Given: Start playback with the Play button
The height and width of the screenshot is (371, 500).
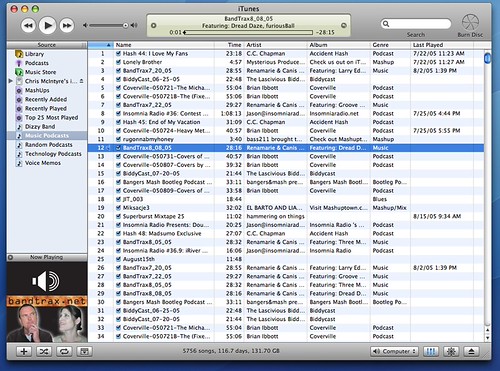Looking at the screenshot, I should [x=47, y=25].
